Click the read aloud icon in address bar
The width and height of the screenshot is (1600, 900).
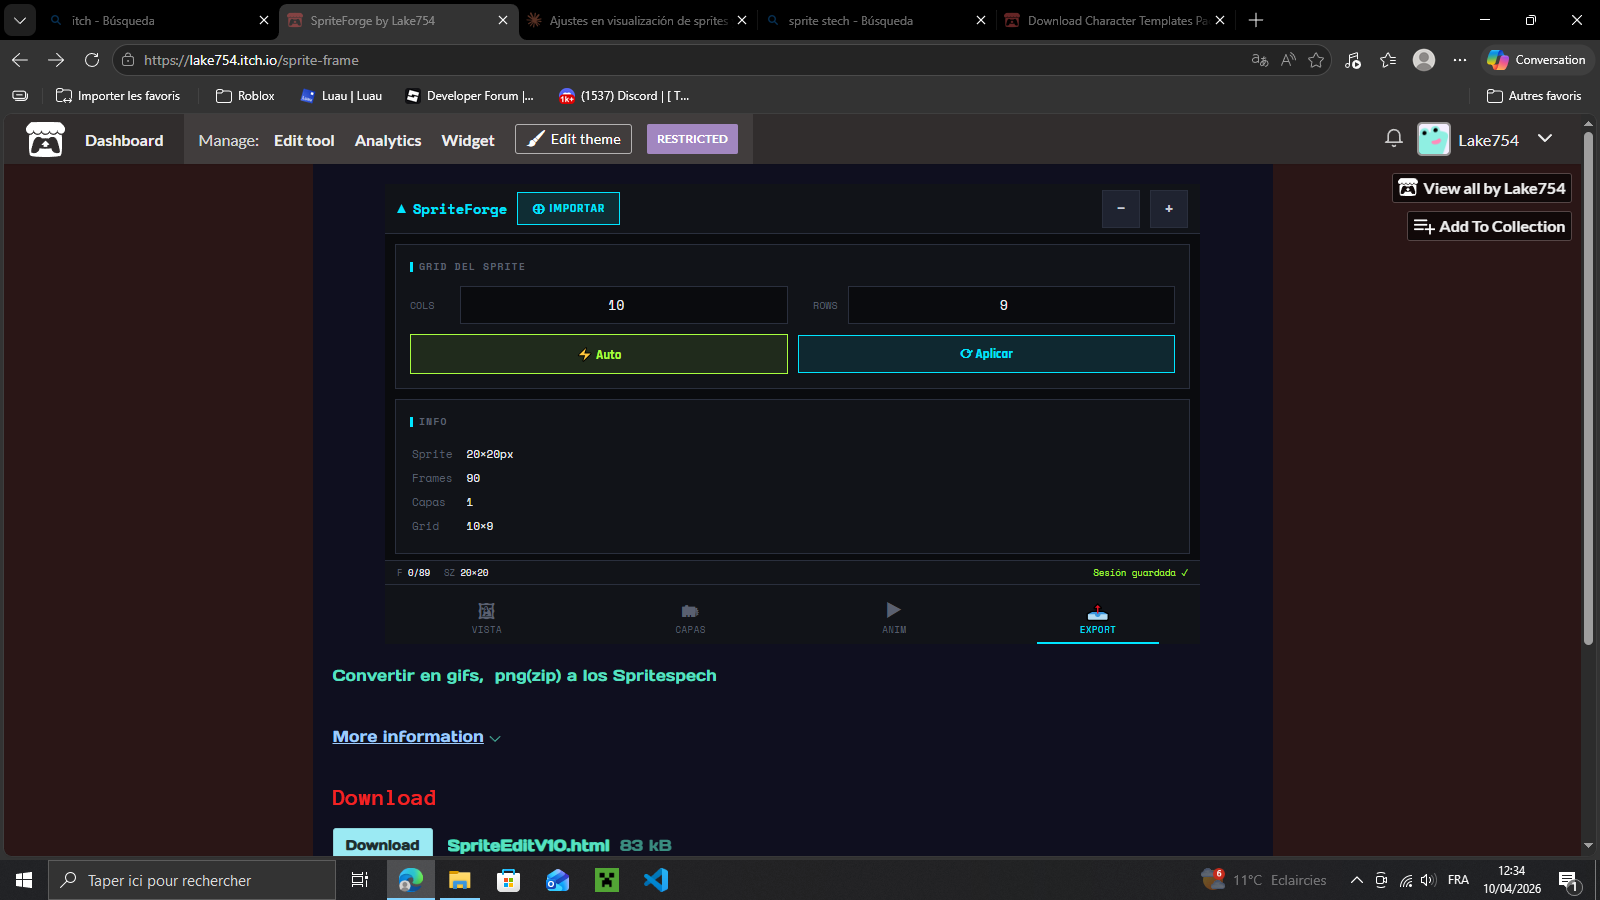pyautogui.click(x=1288, y=60)
